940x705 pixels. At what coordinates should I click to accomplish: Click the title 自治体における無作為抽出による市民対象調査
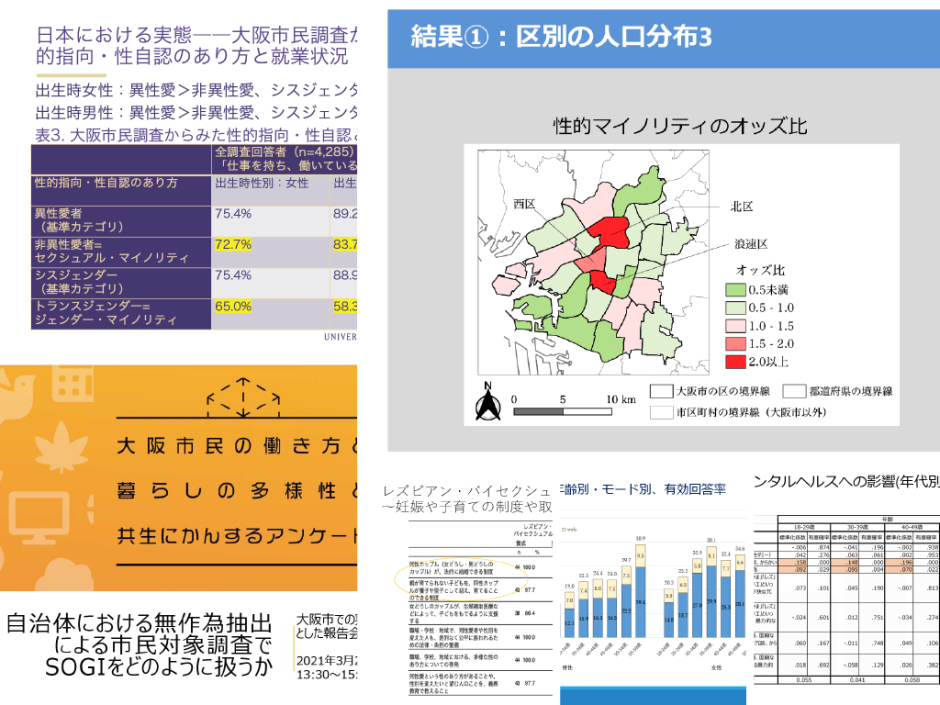tap(140, 645)
